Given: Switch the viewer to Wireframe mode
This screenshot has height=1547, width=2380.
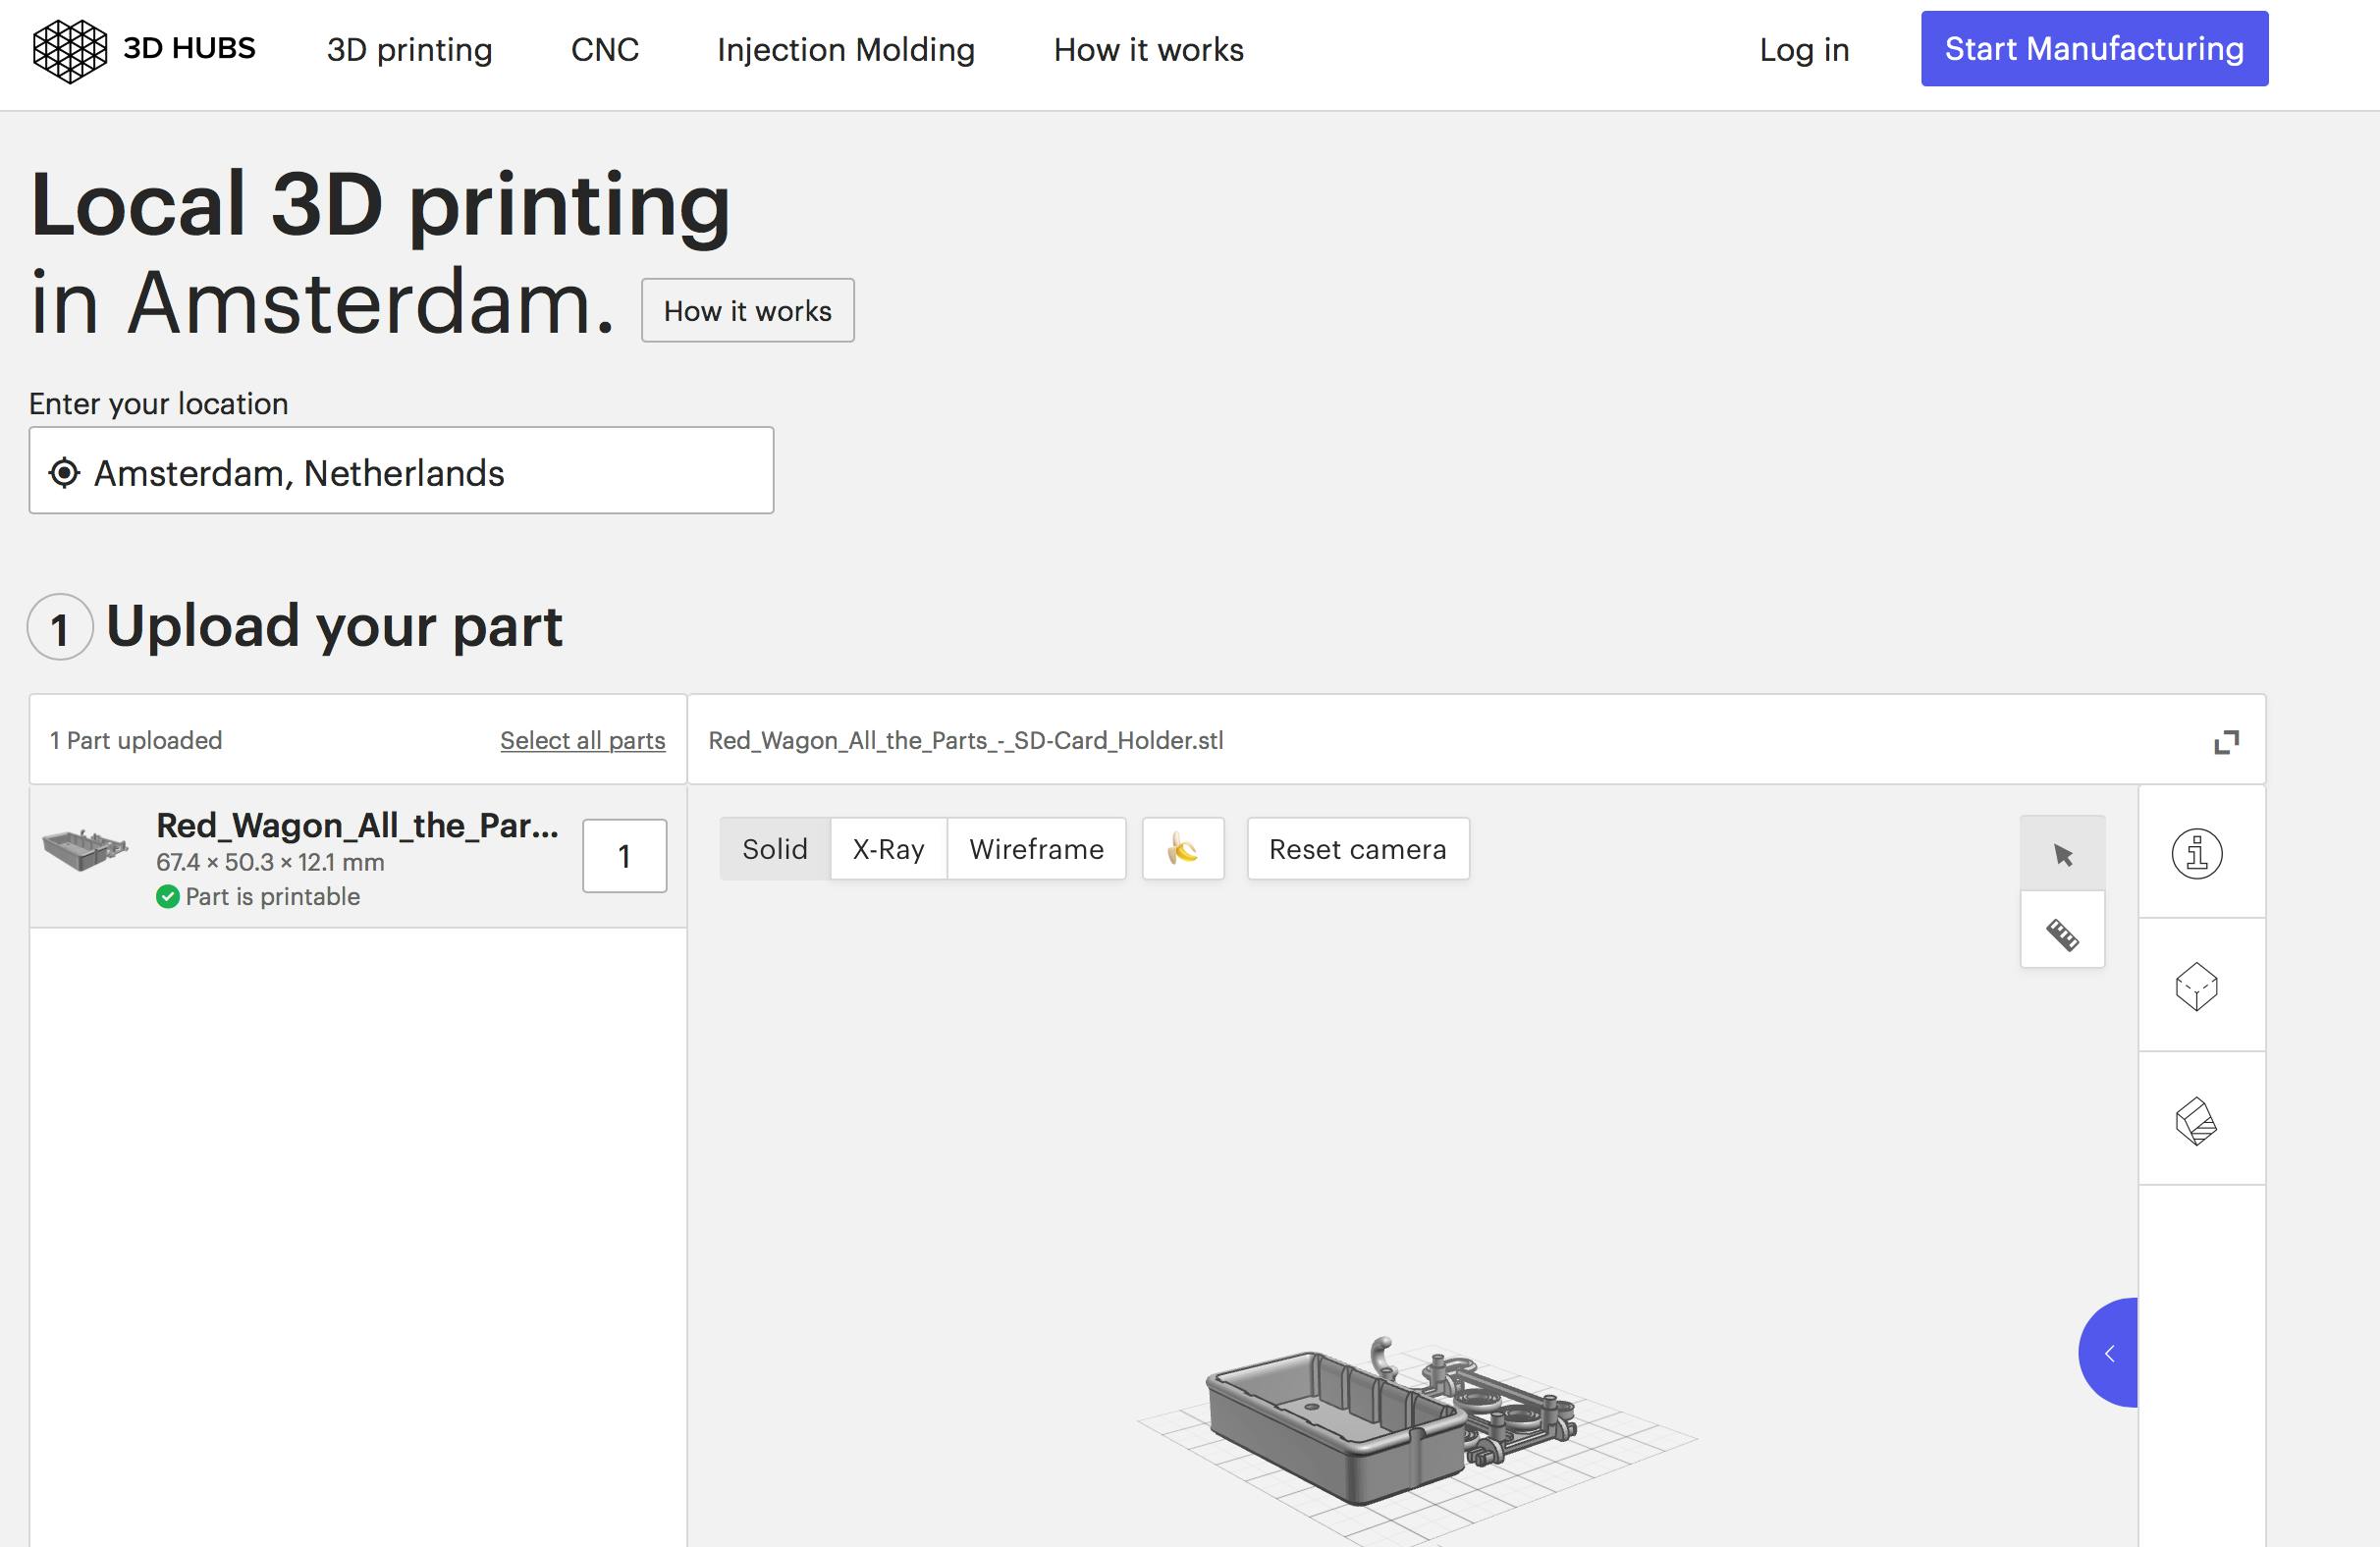Looking at the screenshot, I should tap(1036, 849).
